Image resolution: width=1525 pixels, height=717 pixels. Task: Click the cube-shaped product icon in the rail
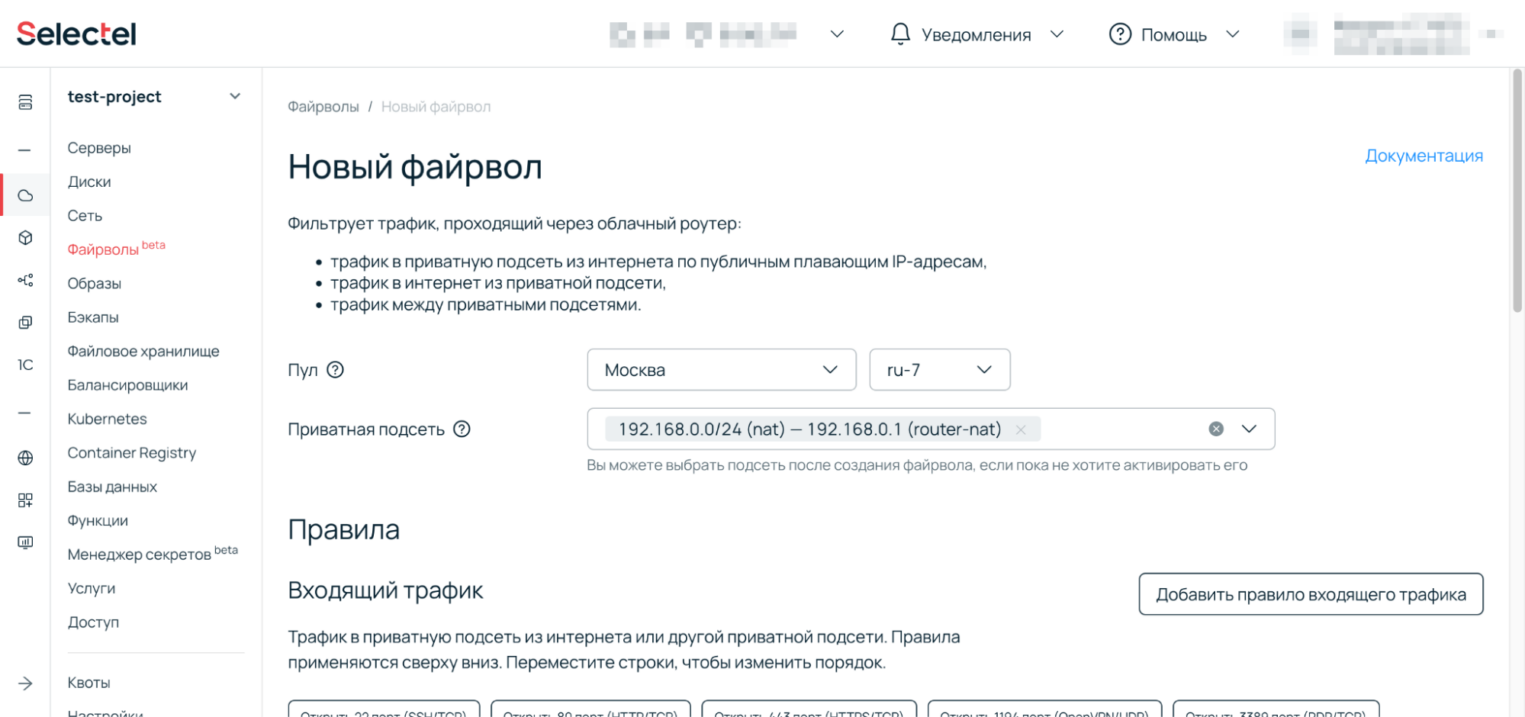tap(25, 238)
